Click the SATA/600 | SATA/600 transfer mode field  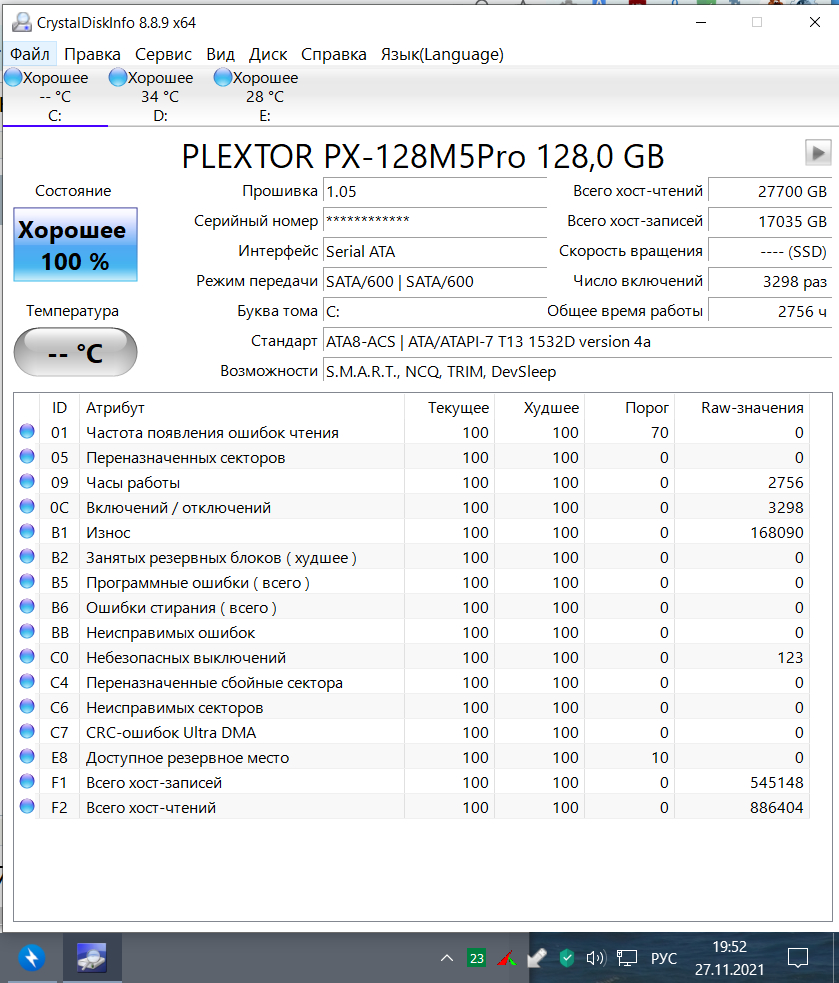(435, 282)
